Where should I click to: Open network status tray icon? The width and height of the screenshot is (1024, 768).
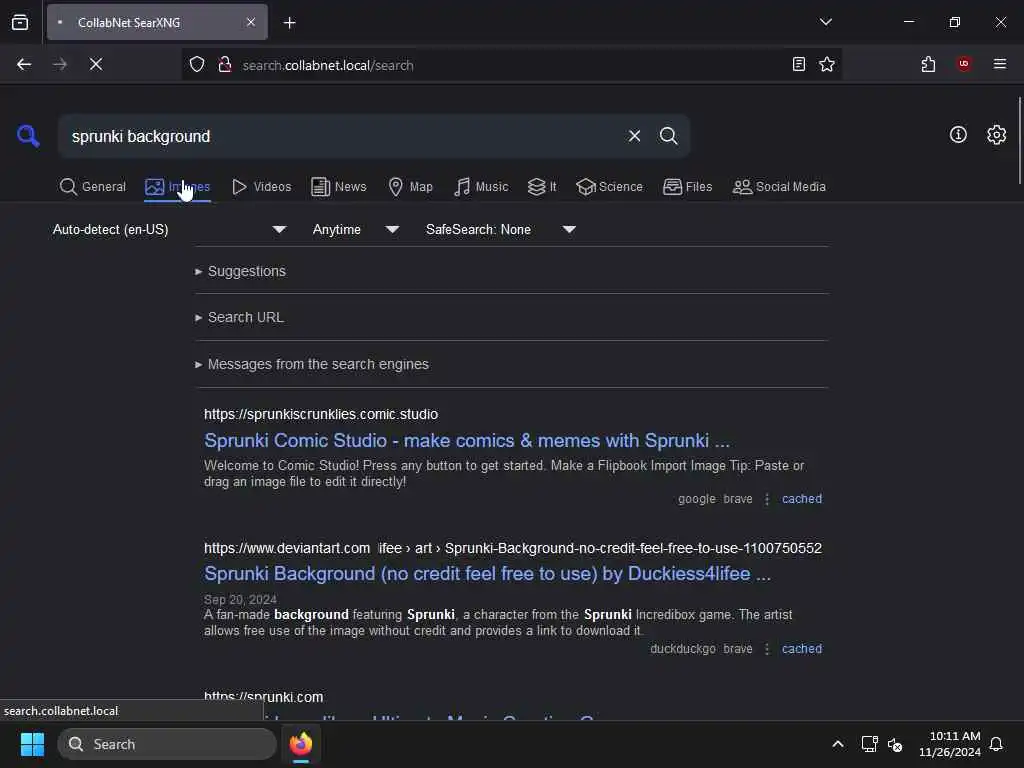click(x=869, y=744)
